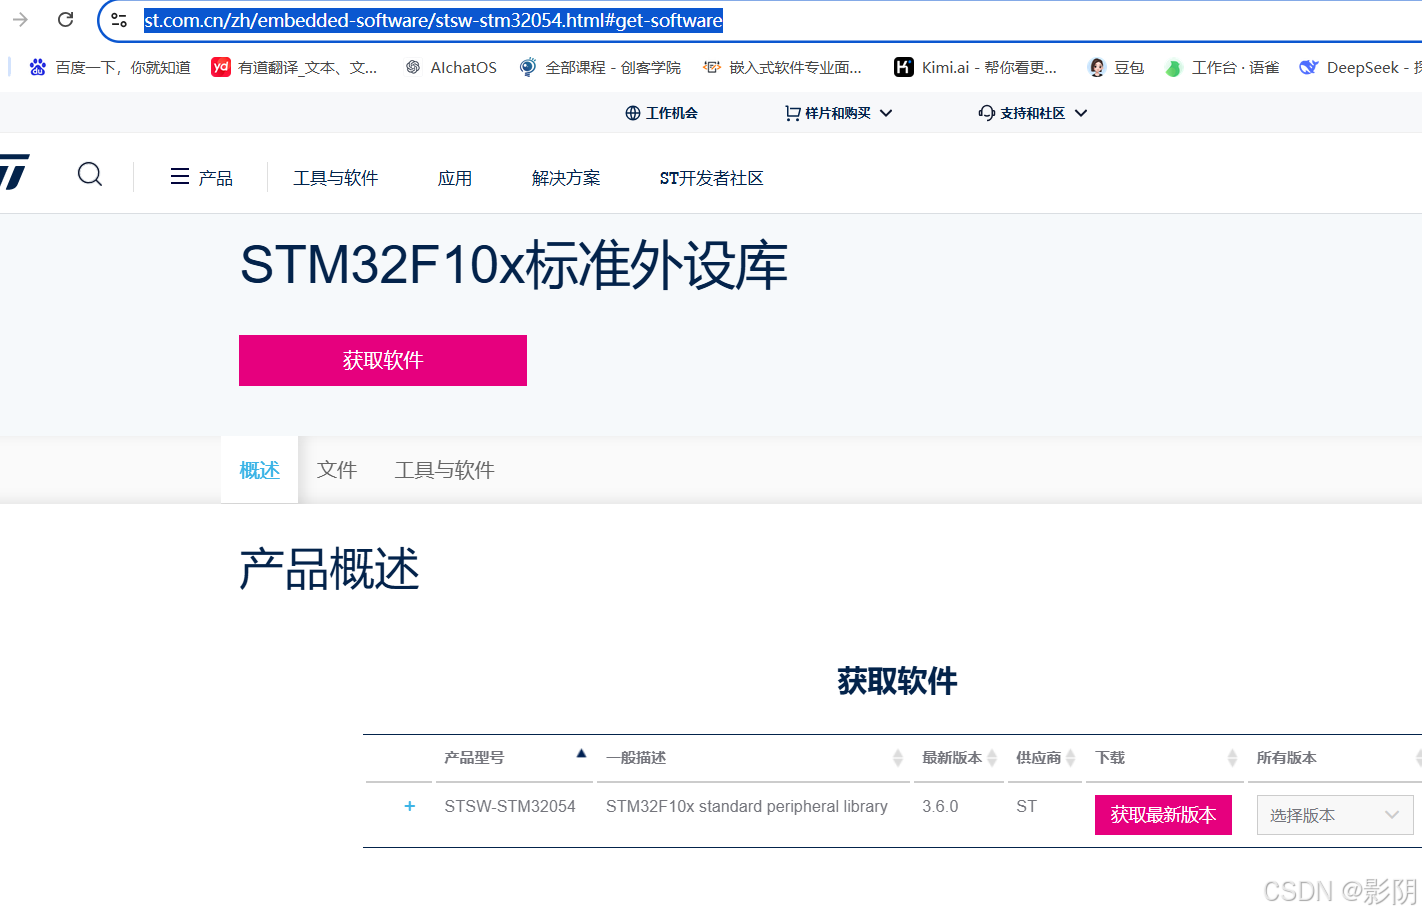Sort table by 最新版本 column
The image size is (1422, 917).
point(992,758)
